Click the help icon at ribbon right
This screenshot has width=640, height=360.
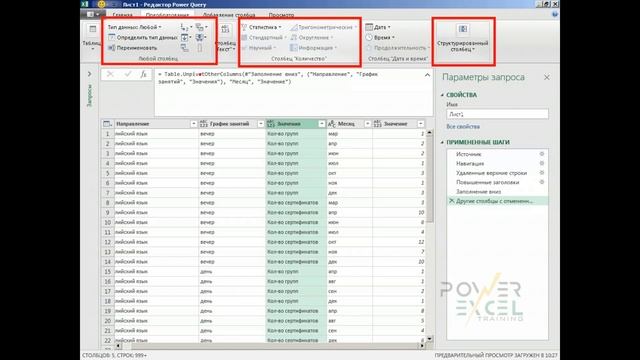[555, 14]
